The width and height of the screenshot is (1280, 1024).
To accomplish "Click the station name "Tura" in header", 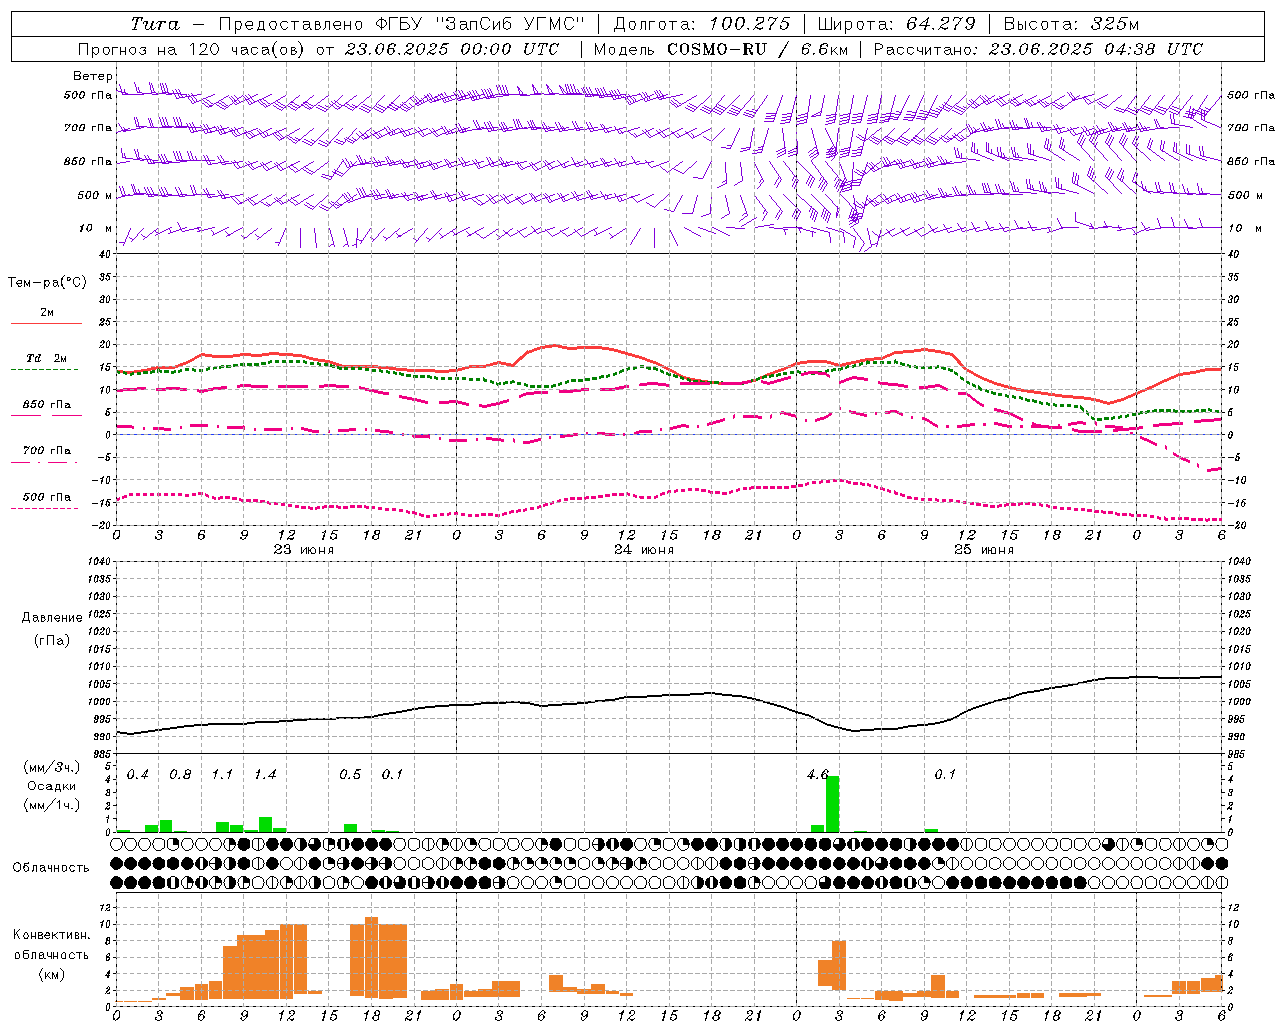I will click(155, 24).
